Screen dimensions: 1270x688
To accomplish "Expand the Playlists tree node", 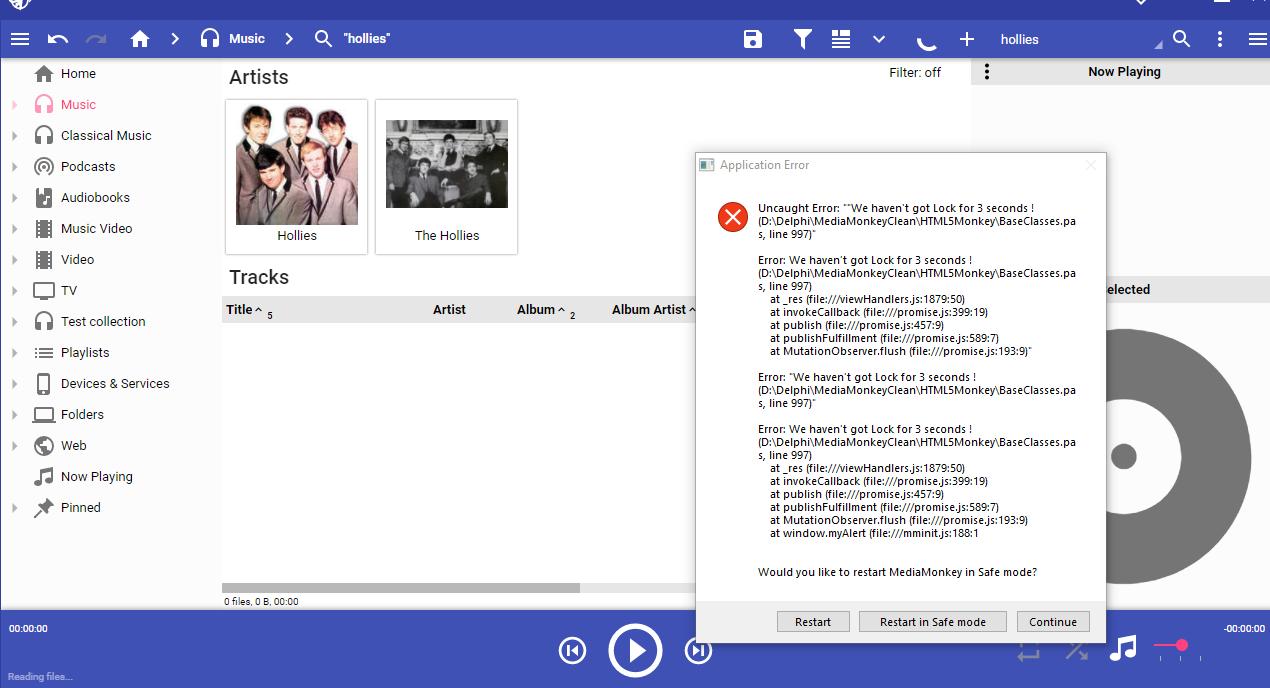I will [x=15, y=353].
